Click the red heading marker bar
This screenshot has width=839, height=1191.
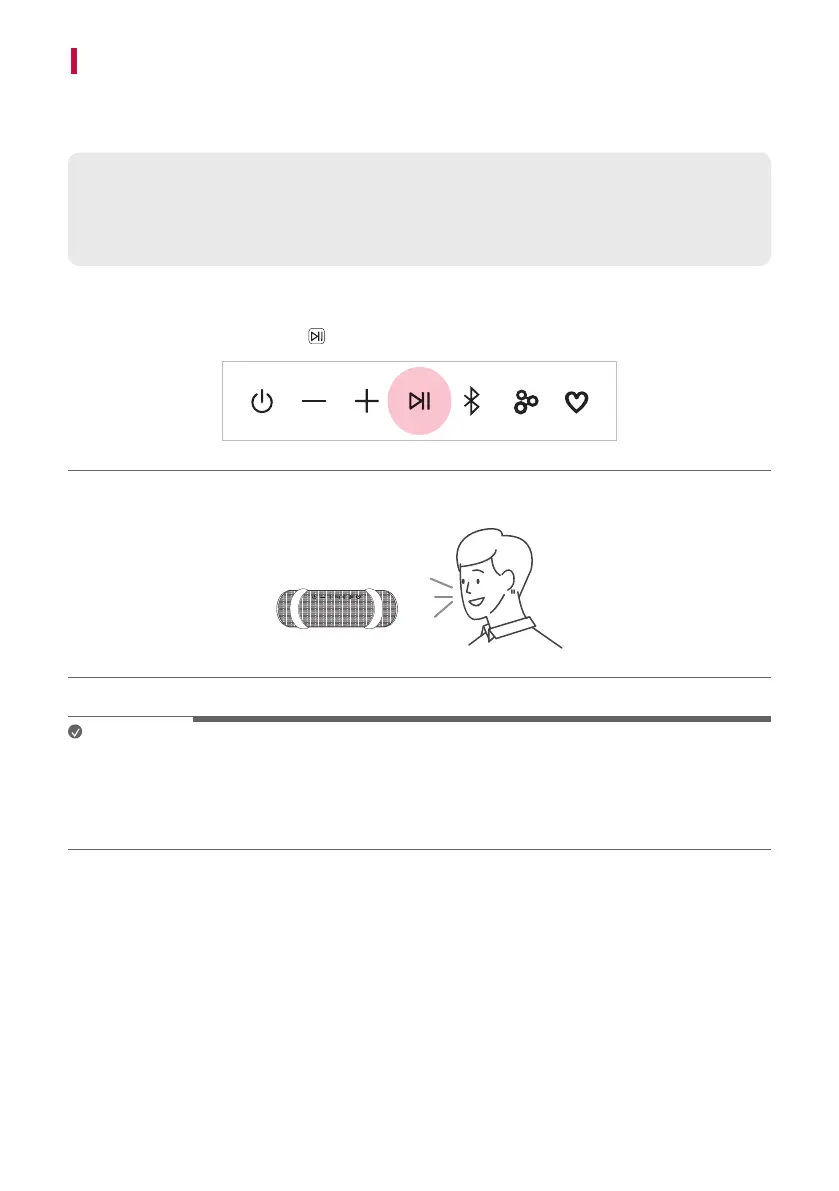click(74, 61)
